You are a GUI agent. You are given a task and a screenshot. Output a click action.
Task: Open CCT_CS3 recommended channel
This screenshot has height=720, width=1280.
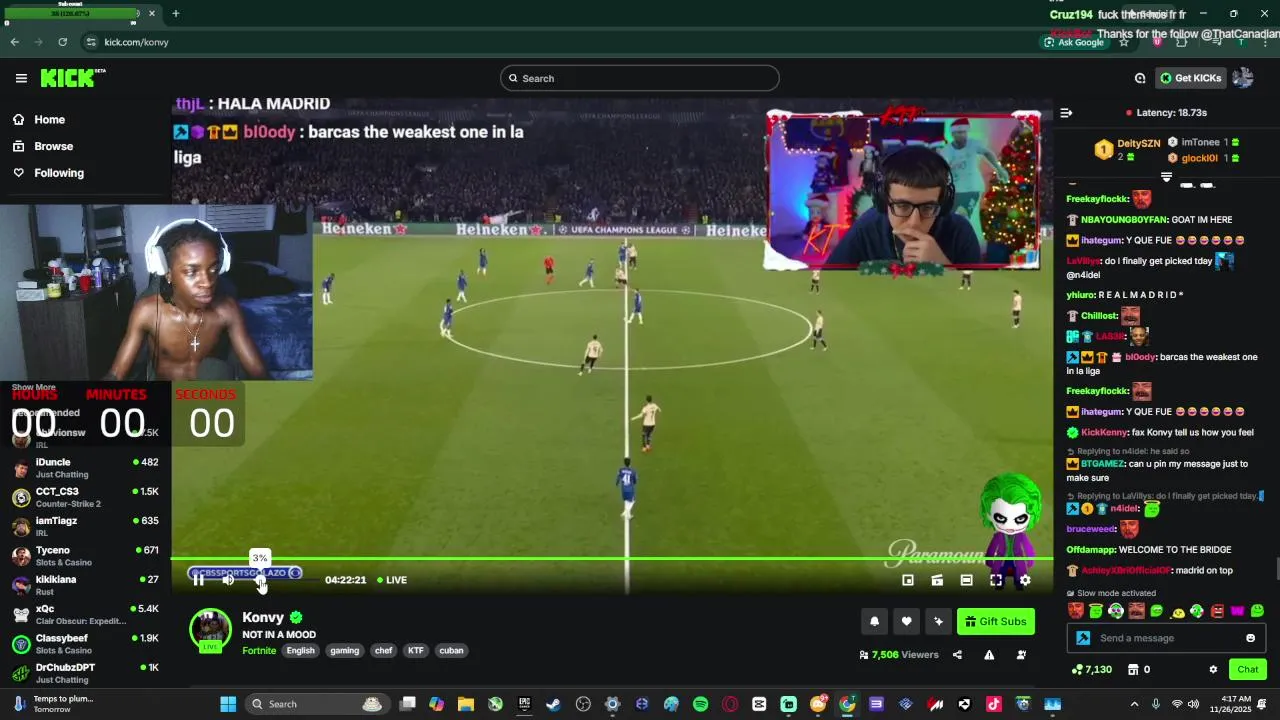click(85, 497)
